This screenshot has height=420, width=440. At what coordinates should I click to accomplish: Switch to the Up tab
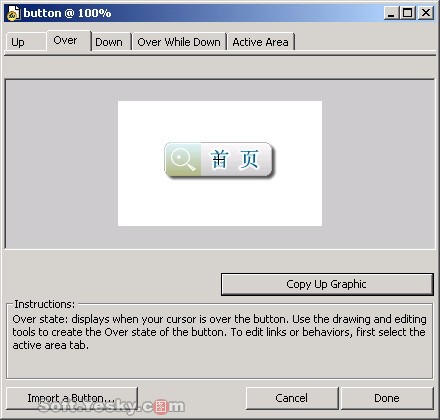click(26, 42)
